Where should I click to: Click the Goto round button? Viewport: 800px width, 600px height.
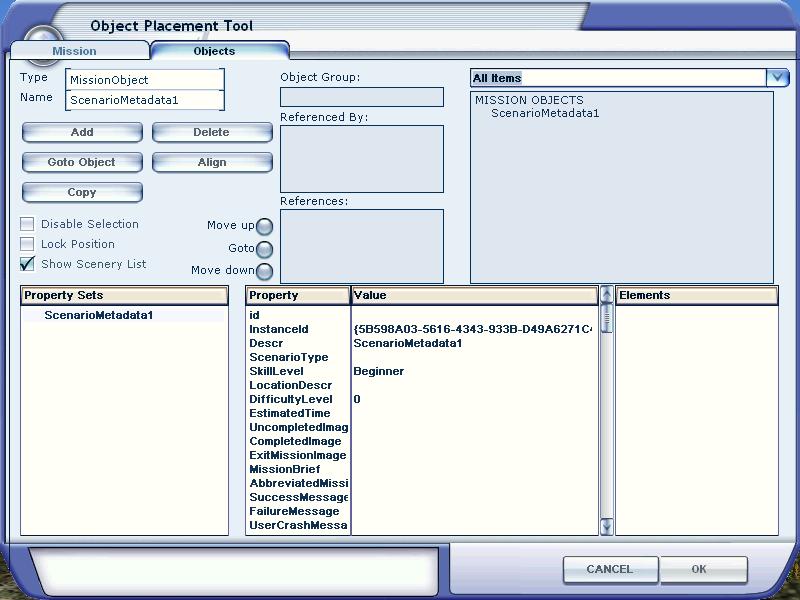pos(264,249)
